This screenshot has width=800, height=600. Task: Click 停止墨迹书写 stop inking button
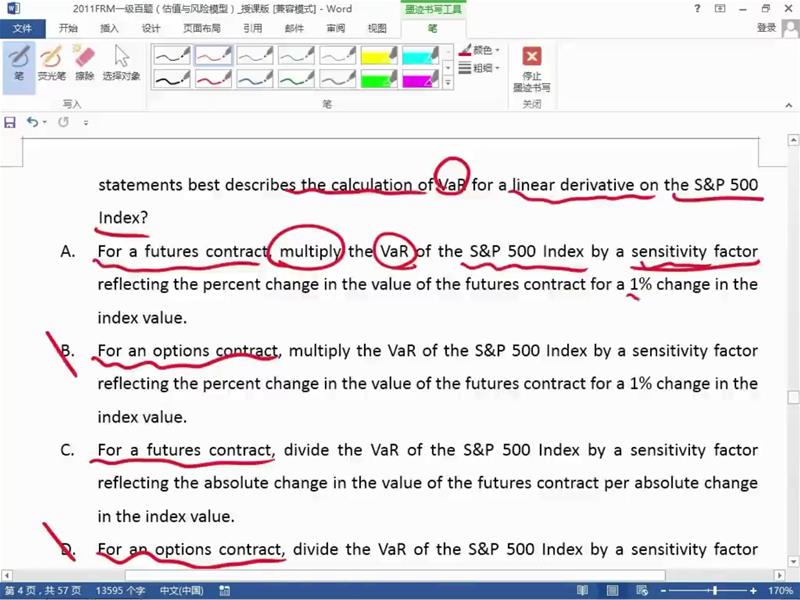(x=532, y=69)
